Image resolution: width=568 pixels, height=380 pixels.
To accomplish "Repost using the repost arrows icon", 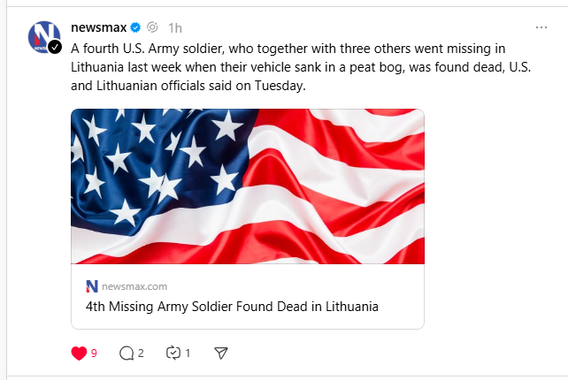I will tap(173, 353).
